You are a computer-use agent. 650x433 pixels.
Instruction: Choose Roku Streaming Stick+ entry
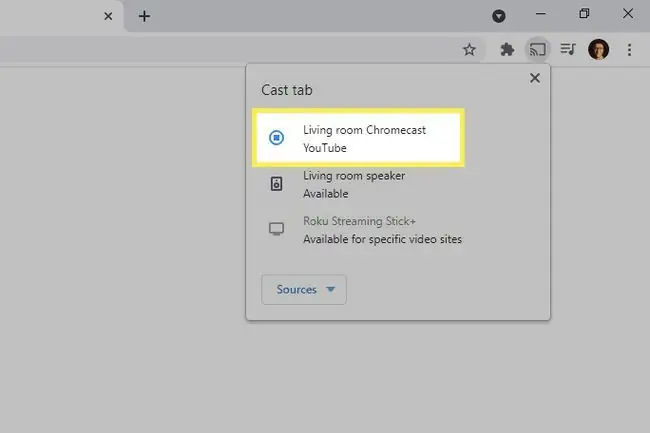coord(365,230)
